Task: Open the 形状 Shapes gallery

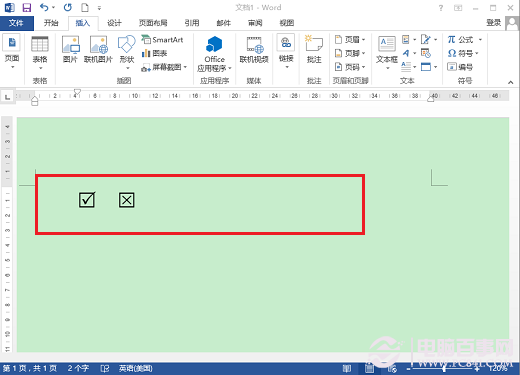Action: coord(127,52)
